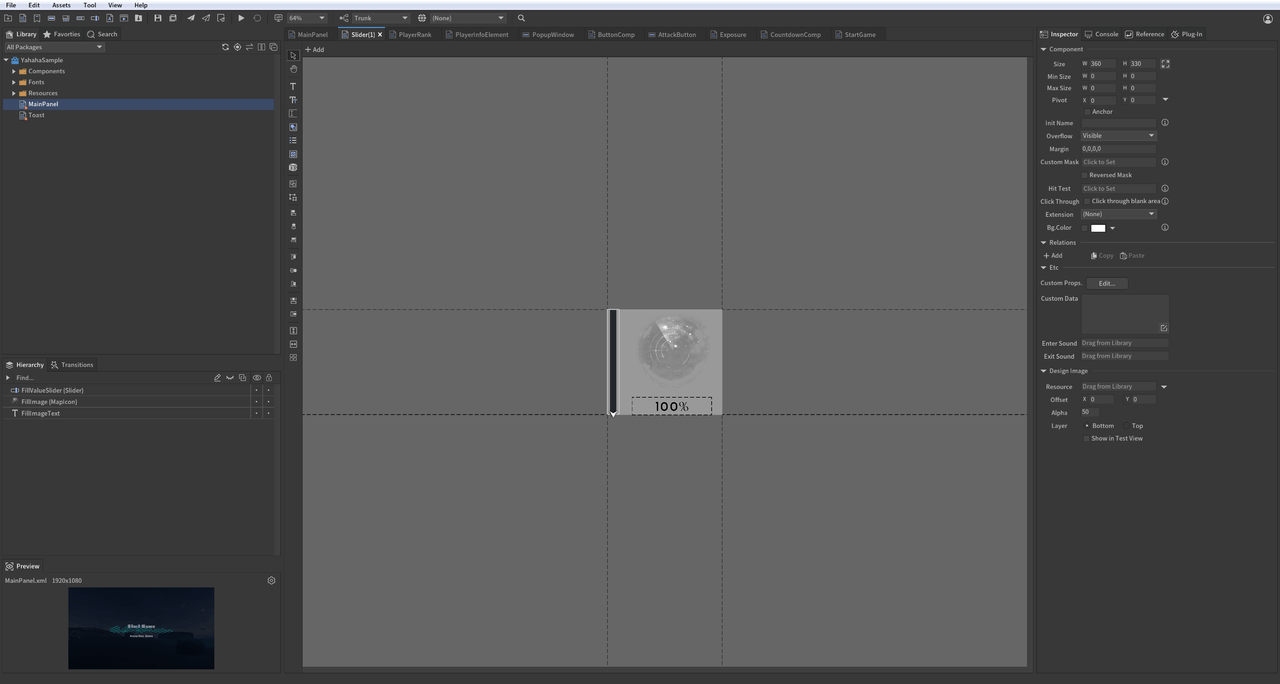Switch to the PlayerRank document tab
Viewport: 1280px width, 684px height.
[x=414, y=35]
